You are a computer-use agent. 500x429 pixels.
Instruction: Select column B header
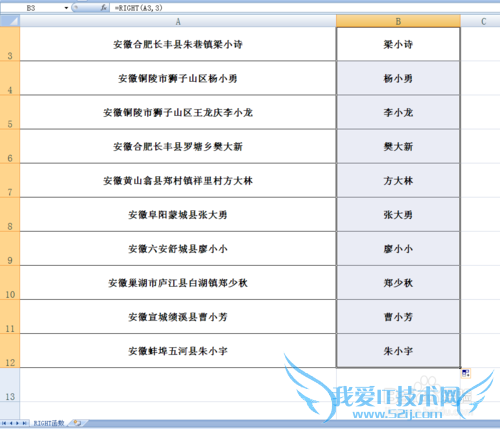(398, 21)
